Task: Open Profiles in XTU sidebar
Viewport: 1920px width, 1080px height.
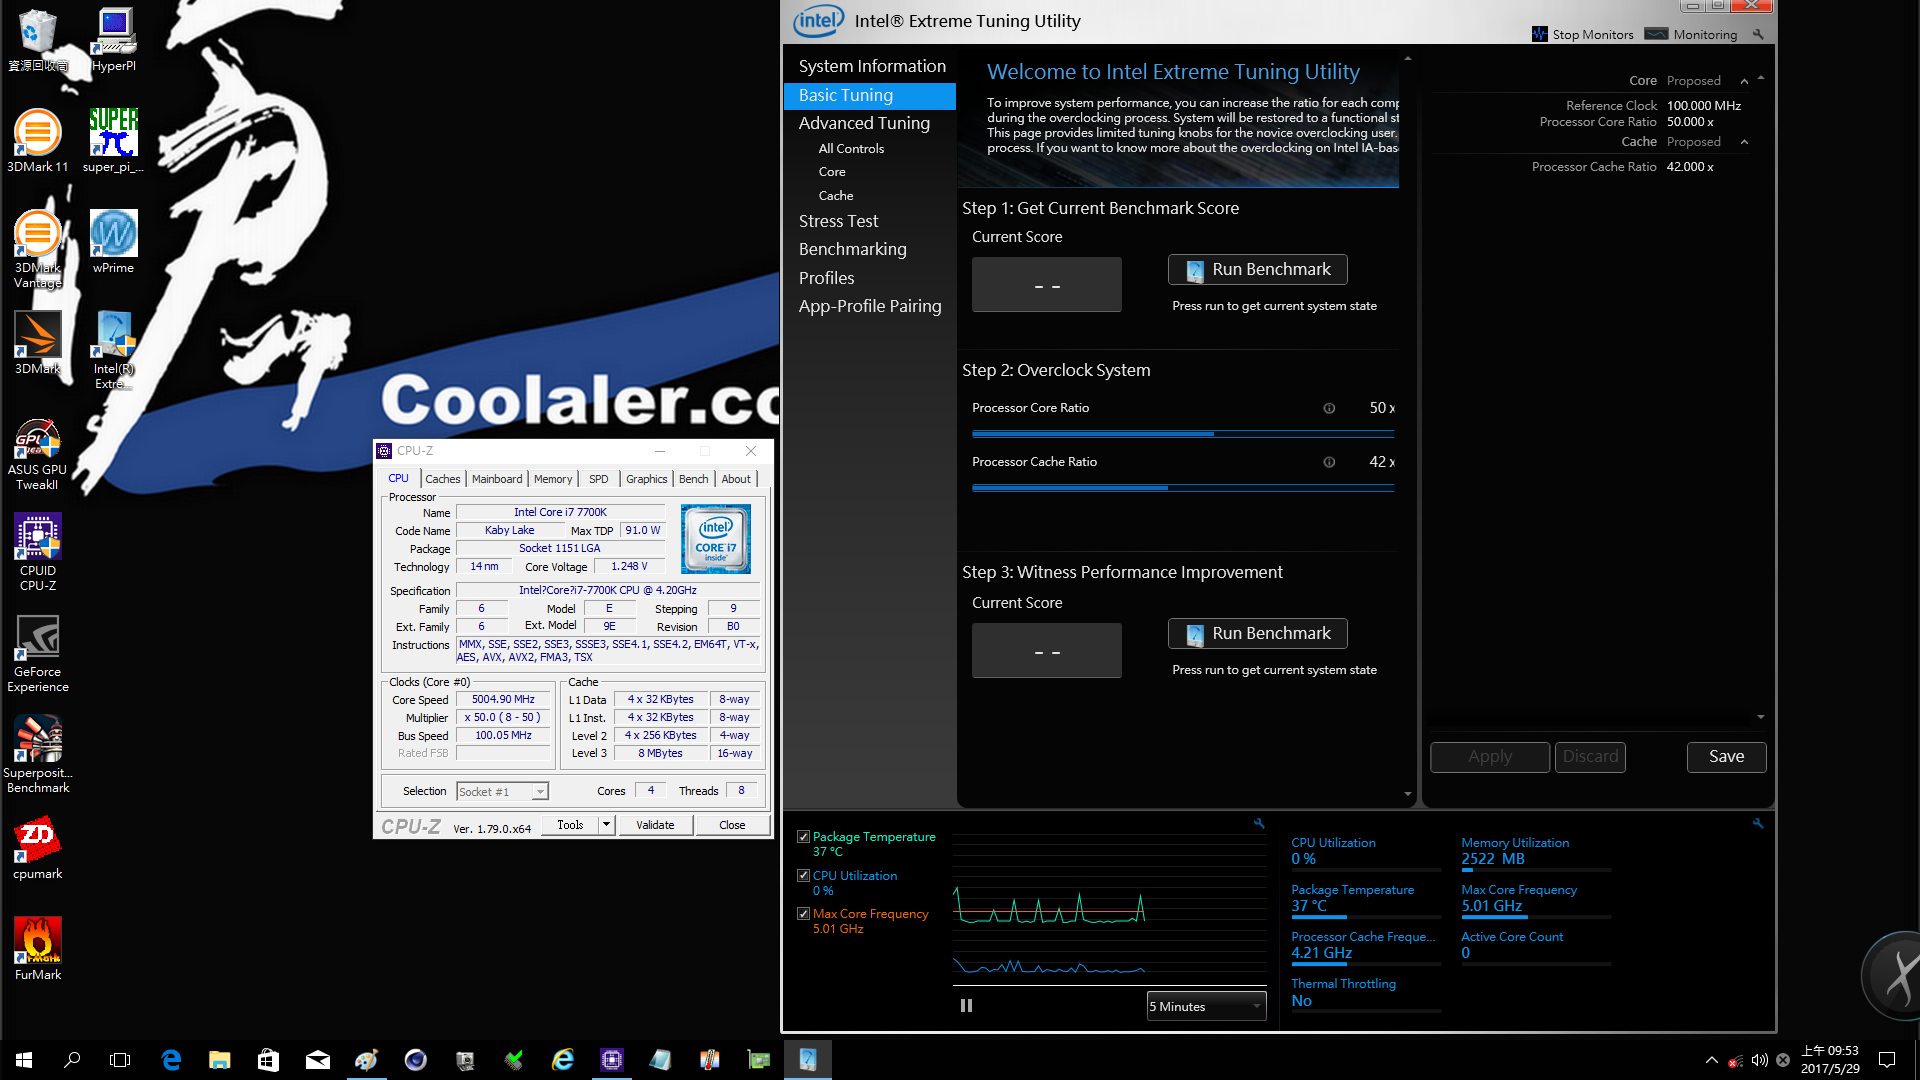Action: click(x=826, y=278)
